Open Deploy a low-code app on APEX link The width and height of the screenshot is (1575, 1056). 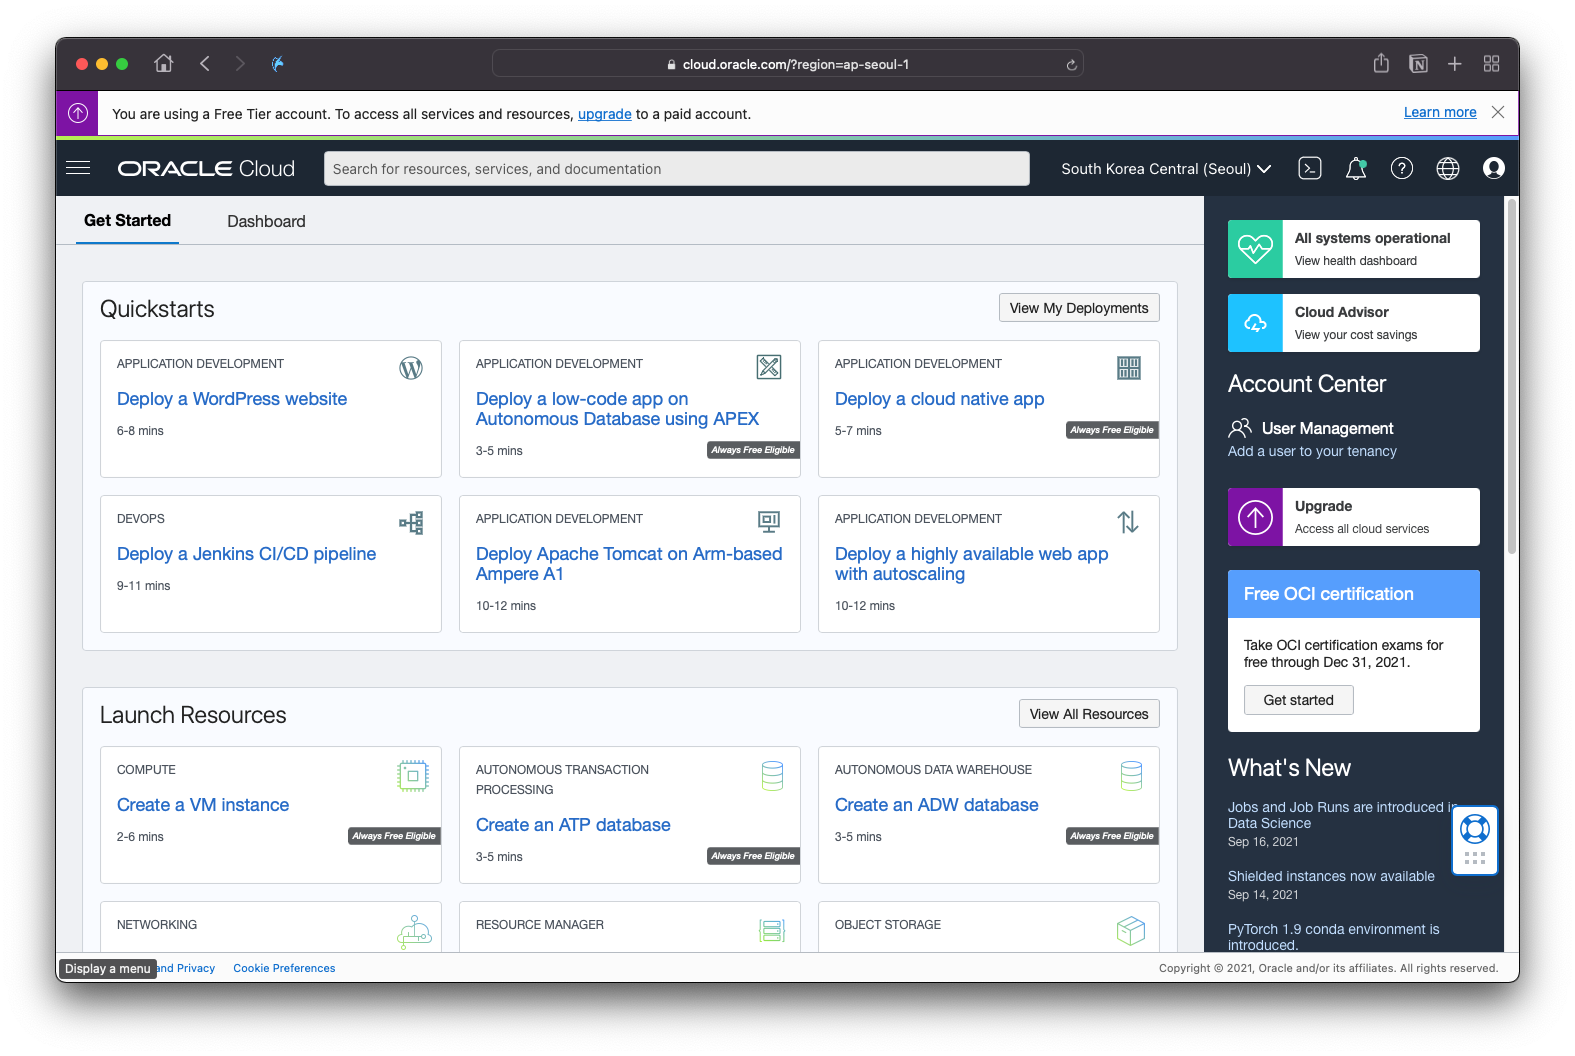click(x=617, y=409)
